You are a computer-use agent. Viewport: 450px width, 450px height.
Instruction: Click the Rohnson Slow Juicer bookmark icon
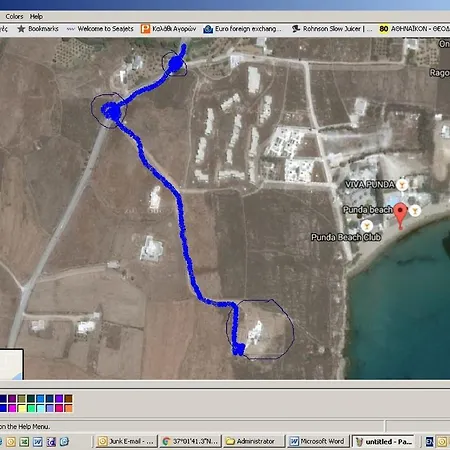[296, 29]
